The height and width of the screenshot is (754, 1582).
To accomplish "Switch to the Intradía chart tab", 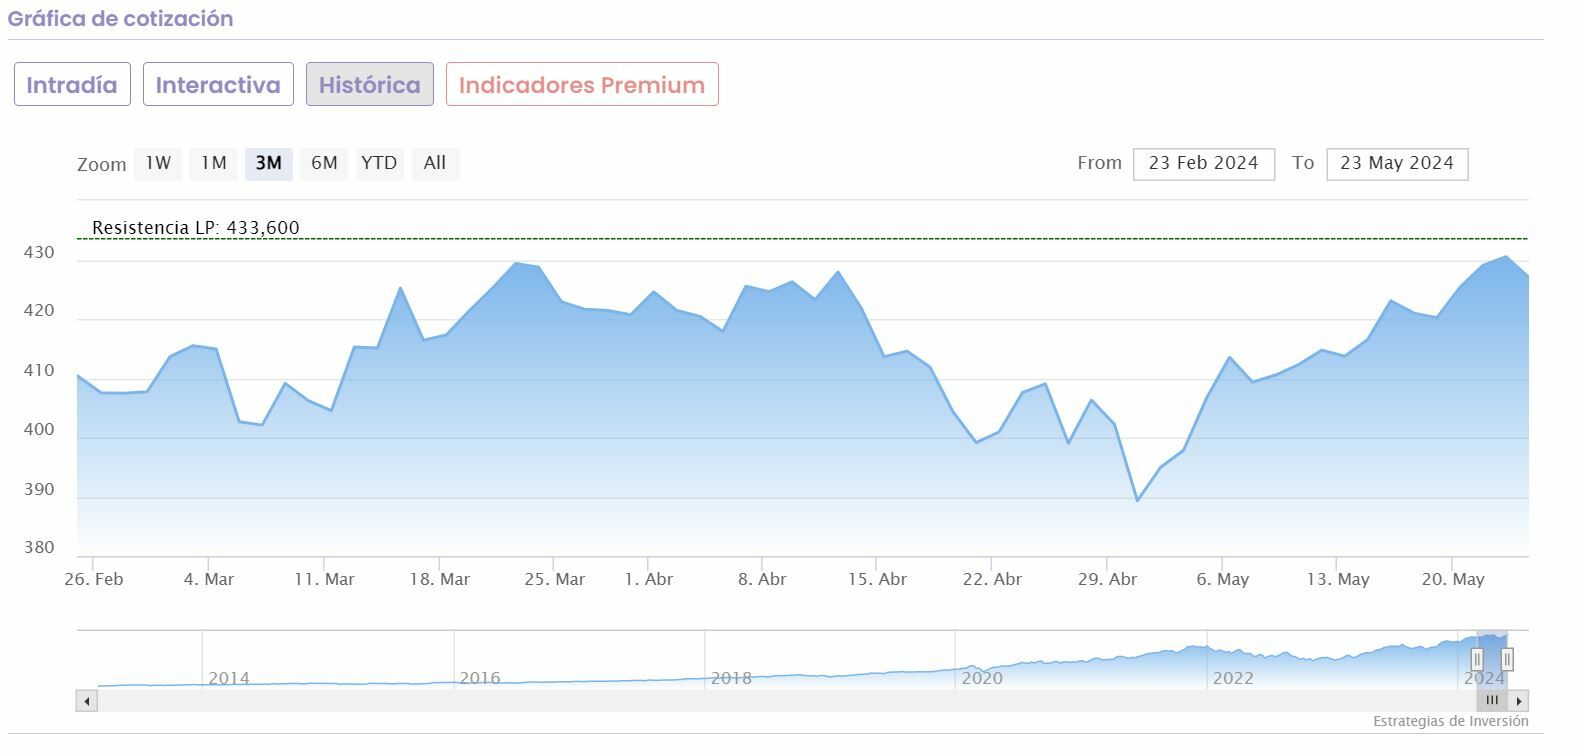I will pos(72,85).
